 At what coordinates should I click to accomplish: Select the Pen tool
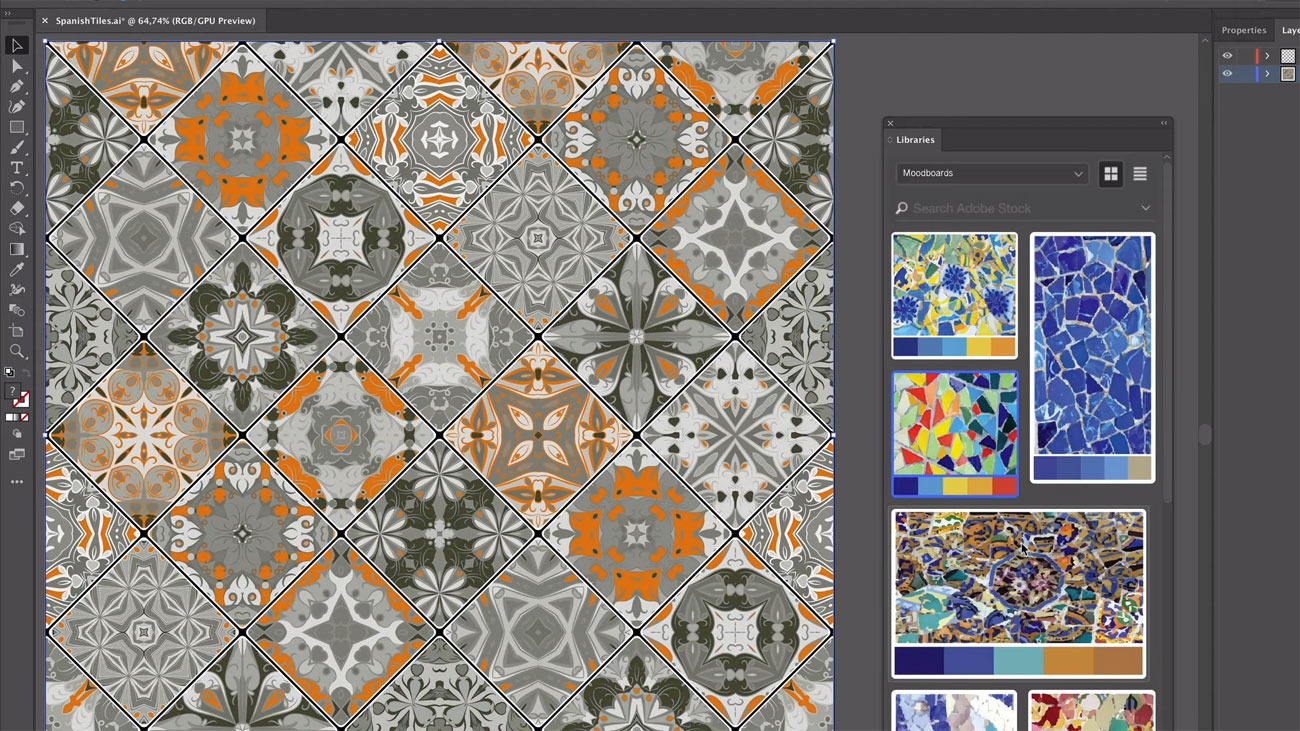(17, 86)
